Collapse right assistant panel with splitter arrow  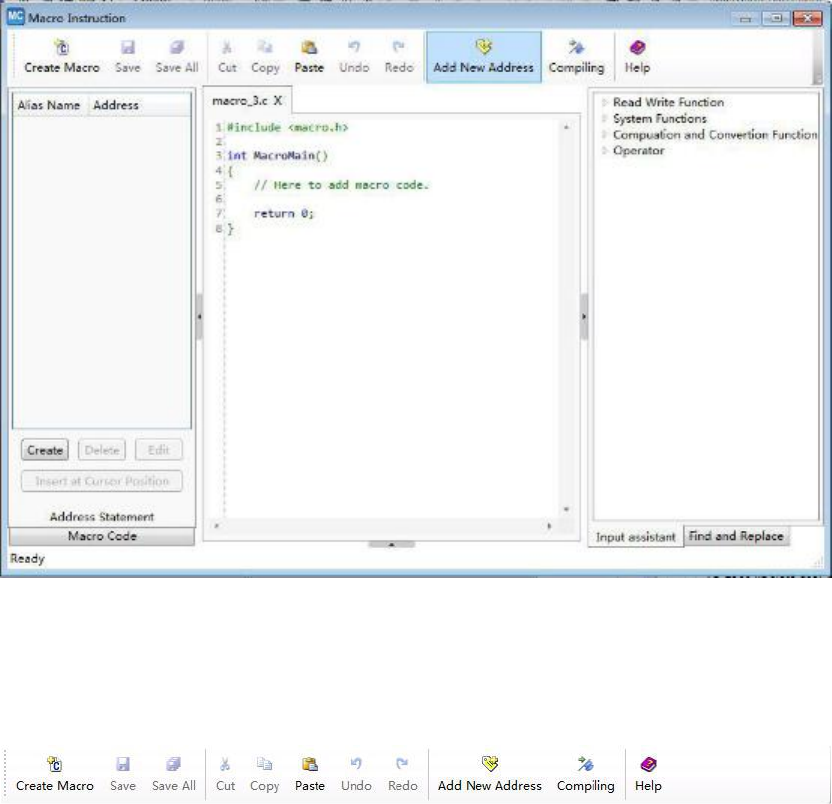584,317
